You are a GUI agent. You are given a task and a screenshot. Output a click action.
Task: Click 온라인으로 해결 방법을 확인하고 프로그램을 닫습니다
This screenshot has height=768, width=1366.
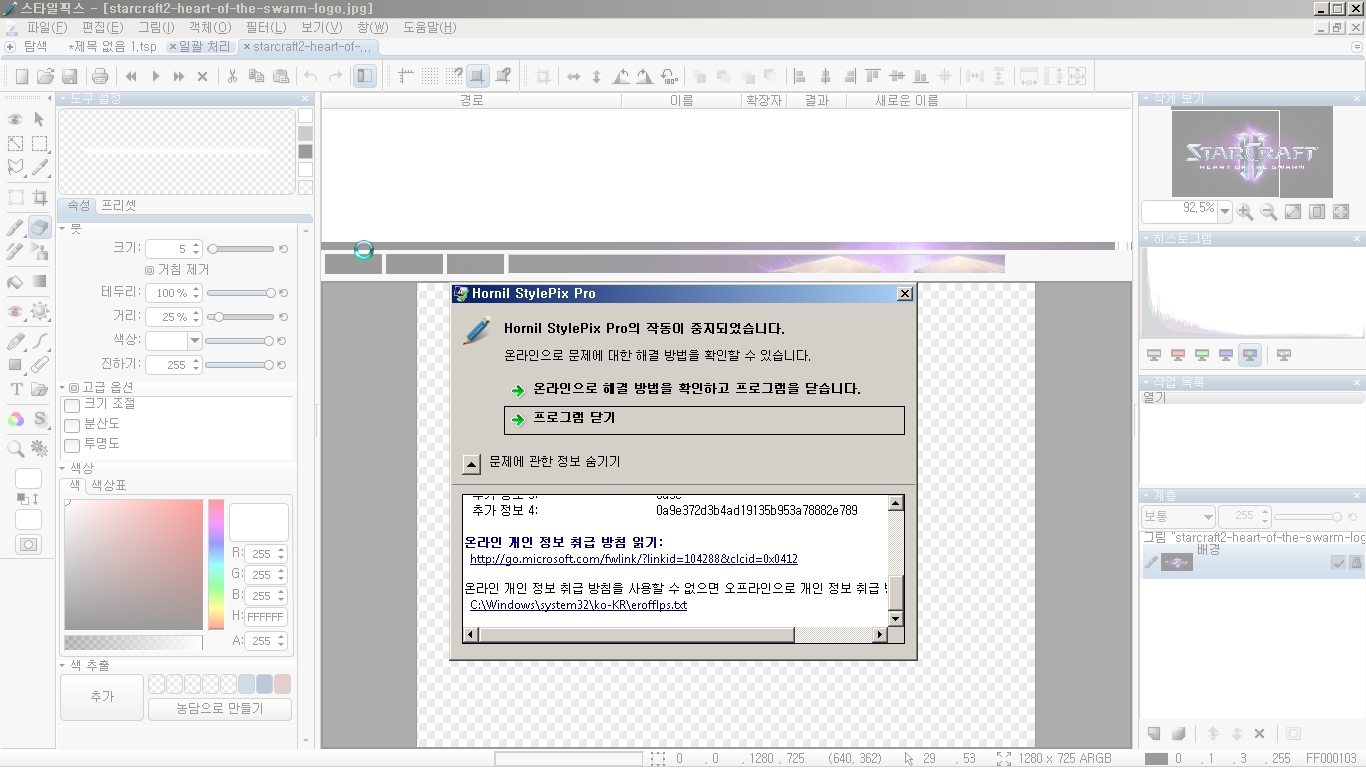coord(696,389)
